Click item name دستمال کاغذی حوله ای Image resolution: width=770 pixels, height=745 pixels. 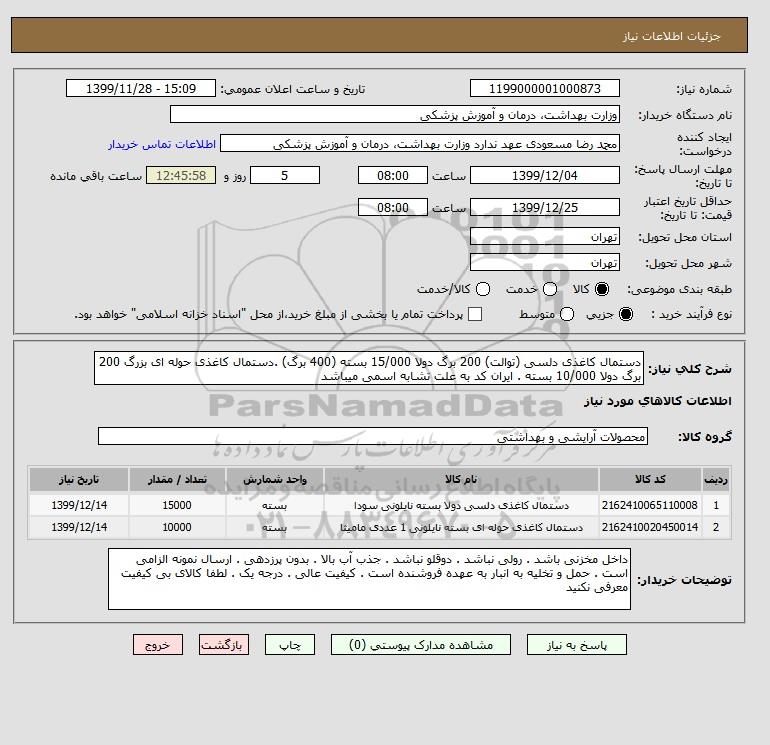point(461,527)
